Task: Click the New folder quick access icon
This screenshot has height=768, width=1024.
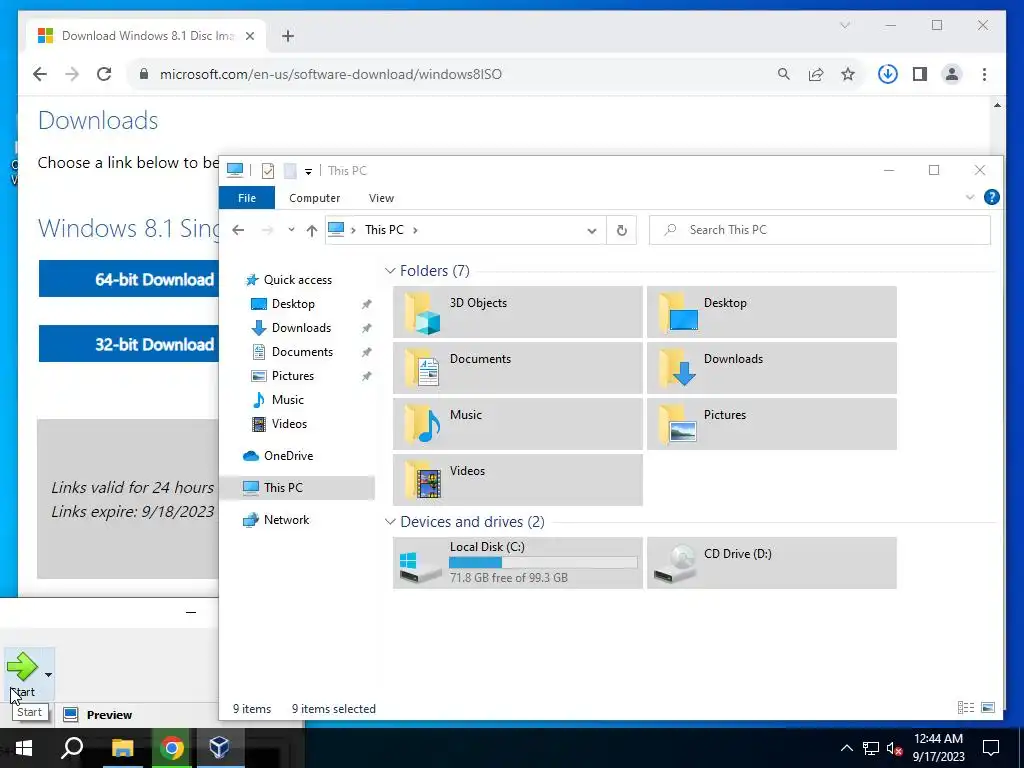Action: coord(290,171)
